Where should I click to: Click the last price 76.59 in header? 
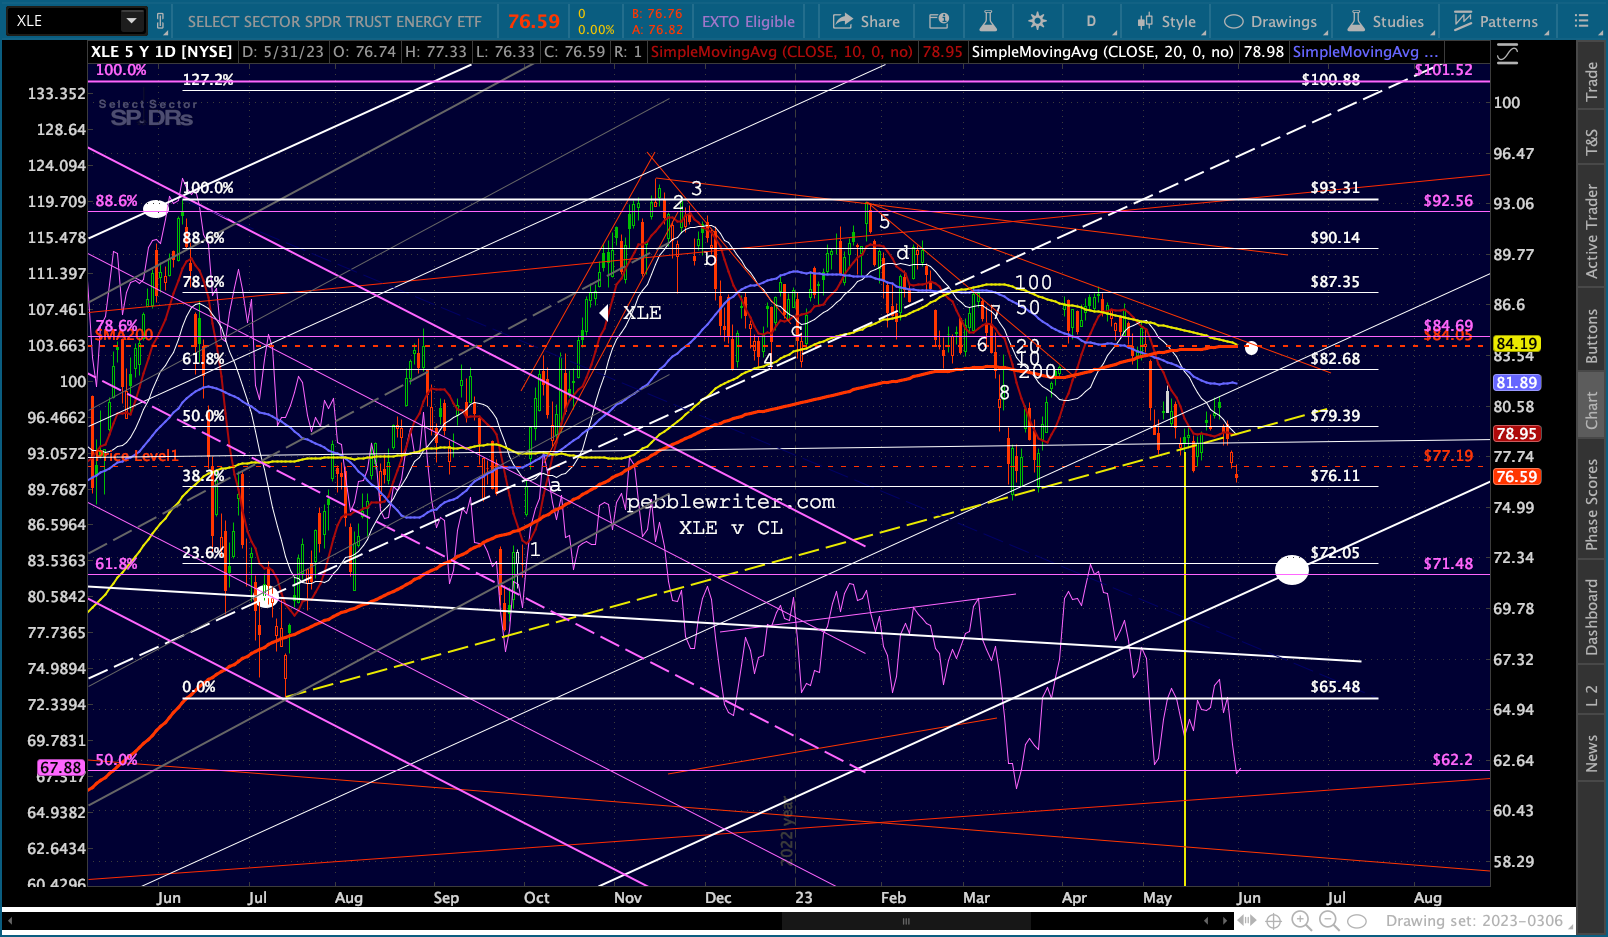point(533,21)
